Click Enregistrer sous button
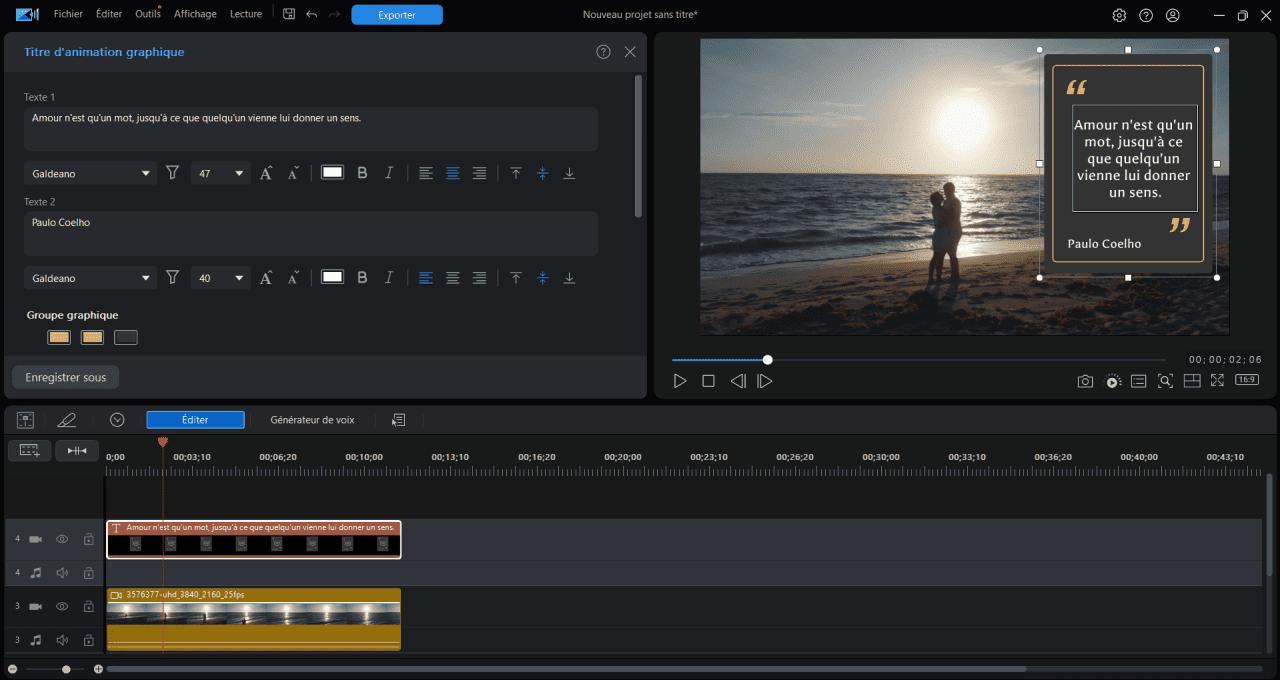This screenshot has height=680, width=1280. [x=66, y=377]
